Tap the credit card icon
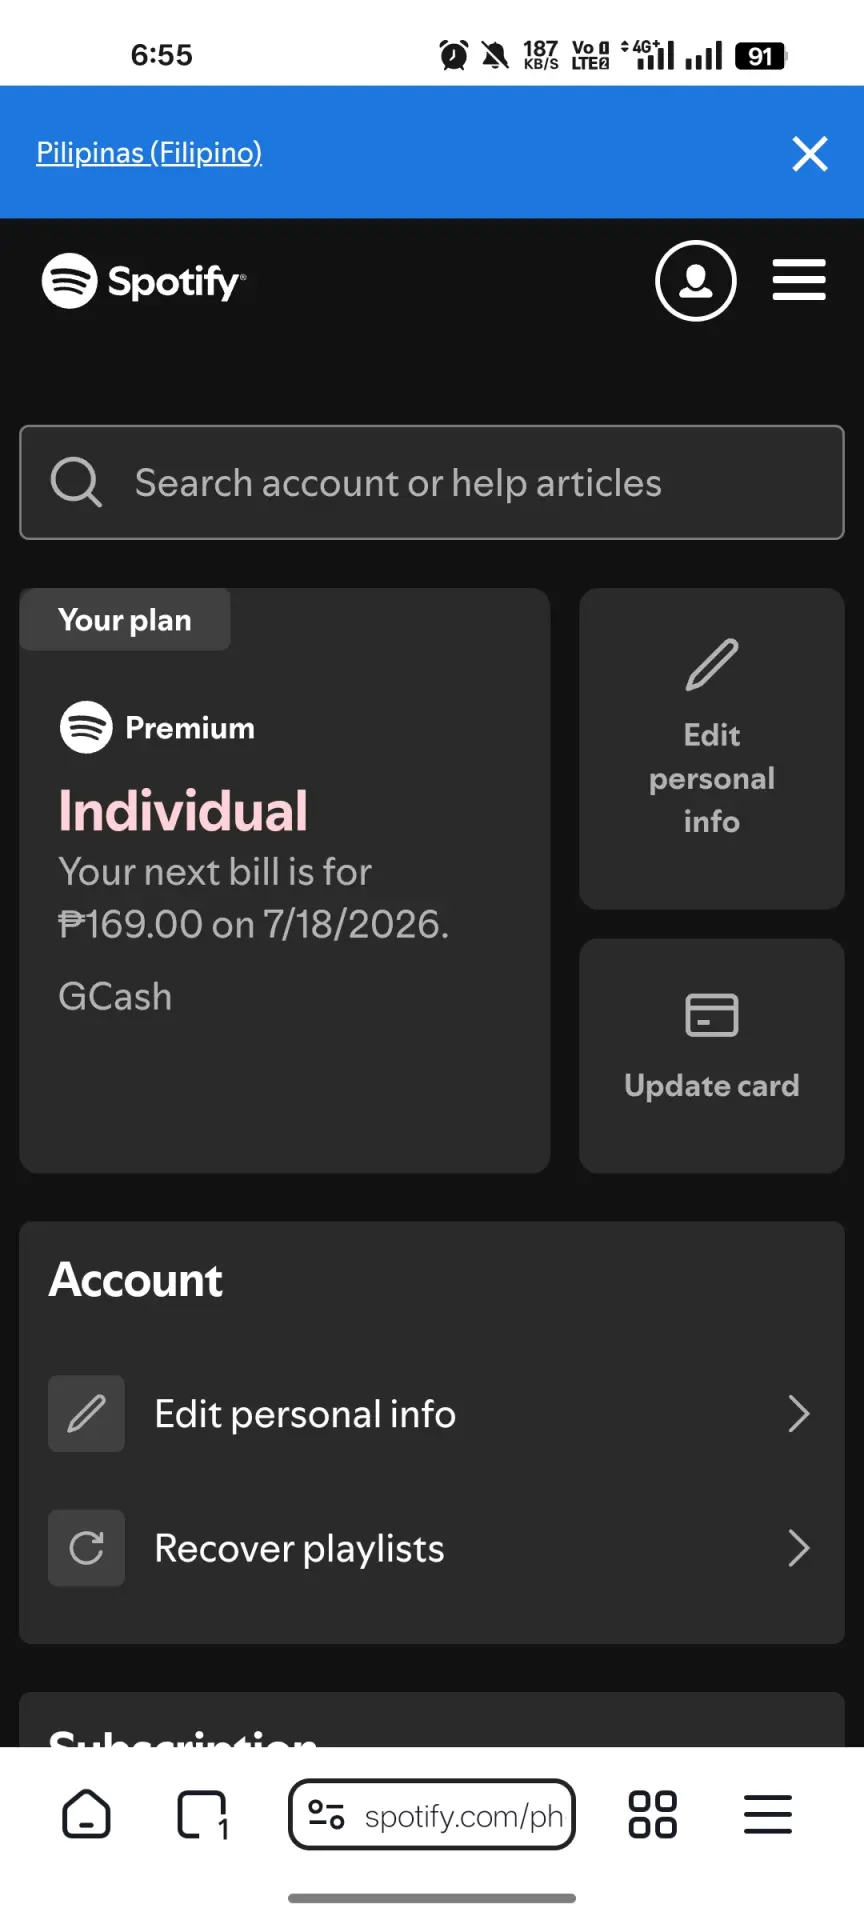The image size is (864, 1920). pyautogui.click(x=712, y=1015)
